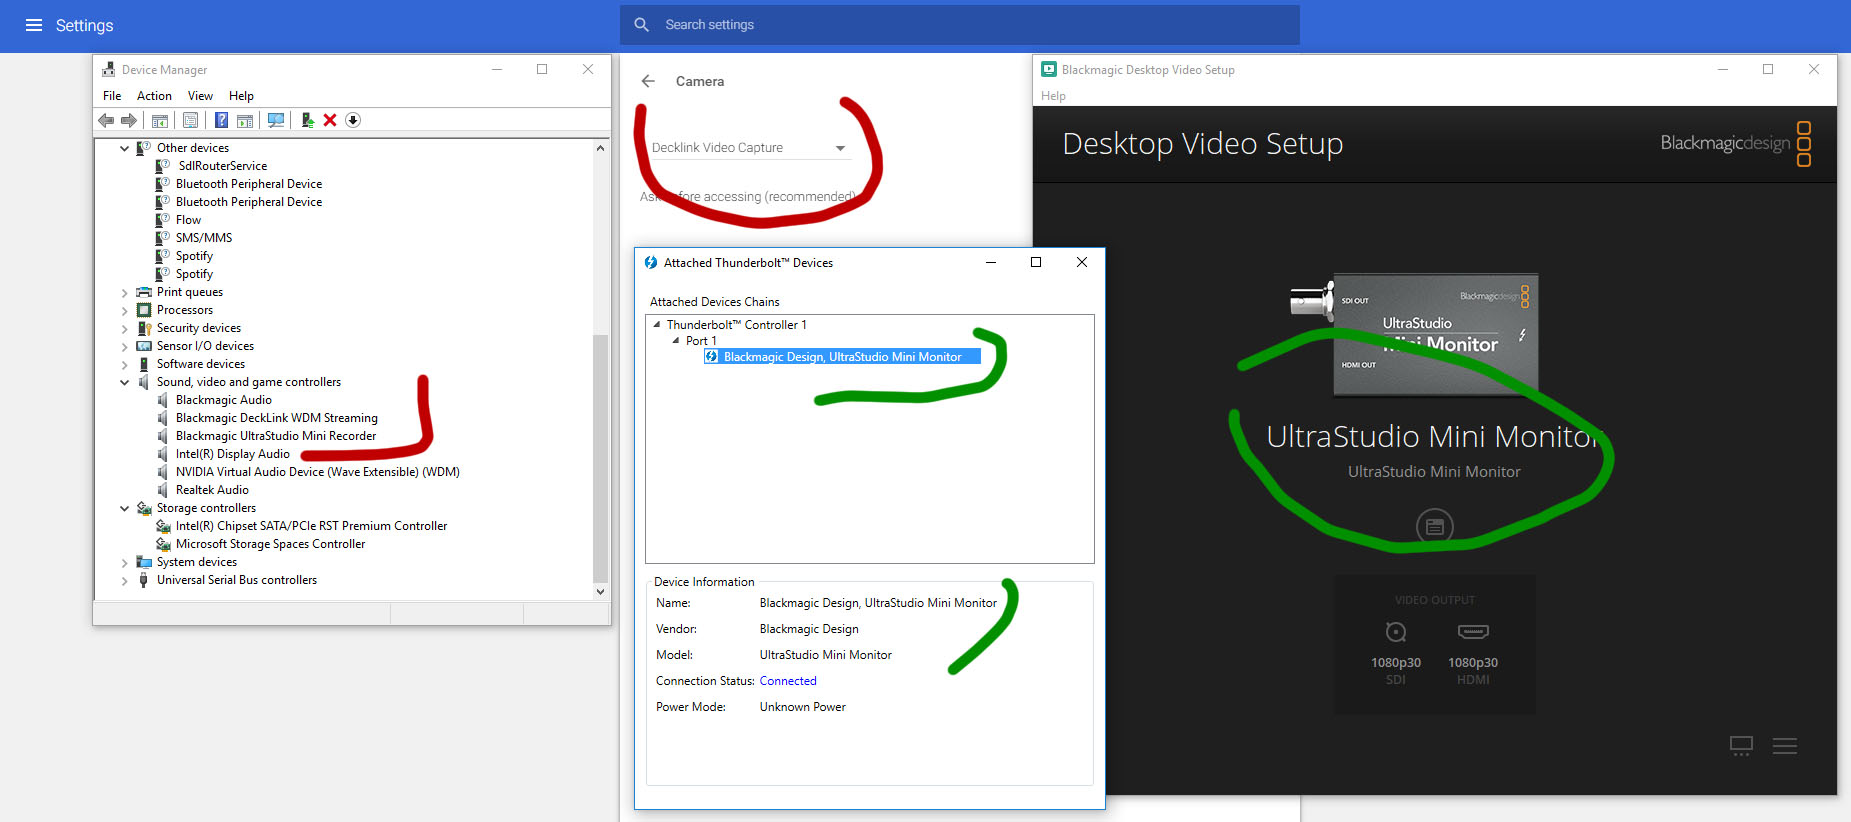Click the HDMI video output connector icon
This screenshot has height=822, width=1851.
pyautogui.click(x=1473, y=632)
